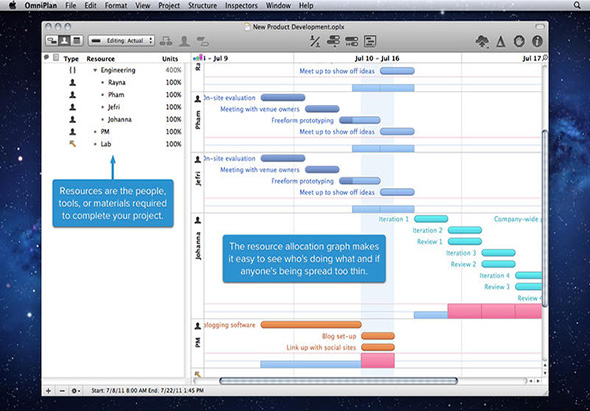The height and width of the screenshot is (411, 590).
Task: Click the level resources toolbar icon
Action: click(315, 41)
